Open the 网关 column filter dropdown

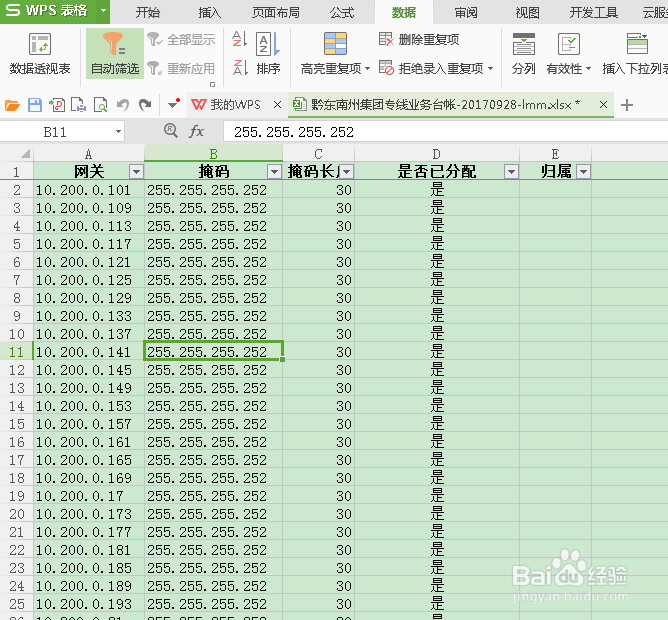136,172
